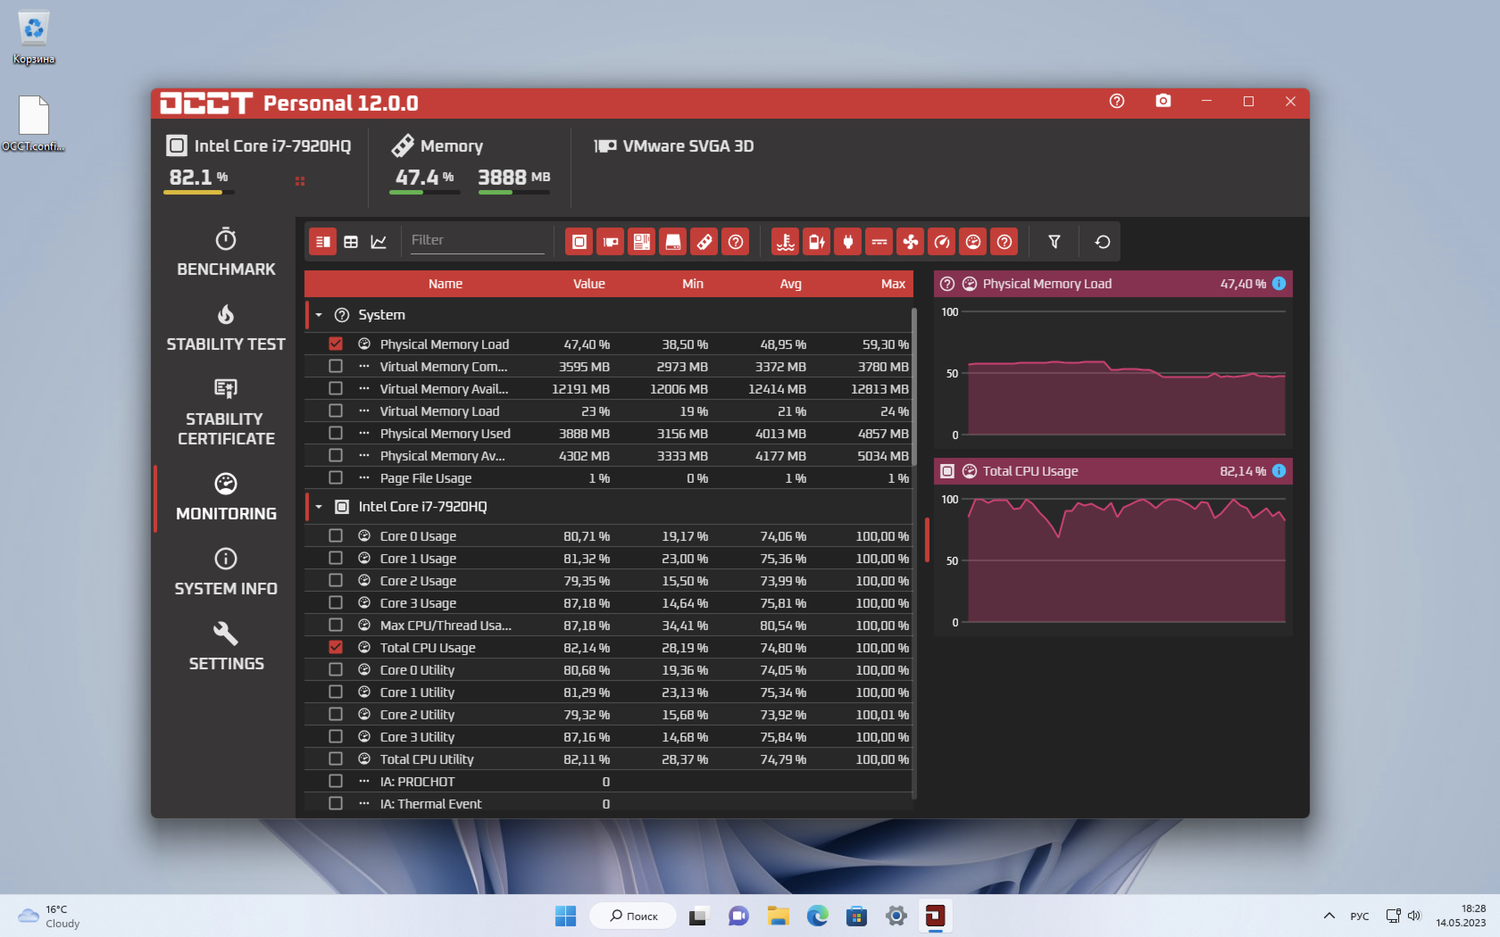Open info for the Total CPU Usage graph
This screenshot has height=937, width=1500.
pos(1279,471)
